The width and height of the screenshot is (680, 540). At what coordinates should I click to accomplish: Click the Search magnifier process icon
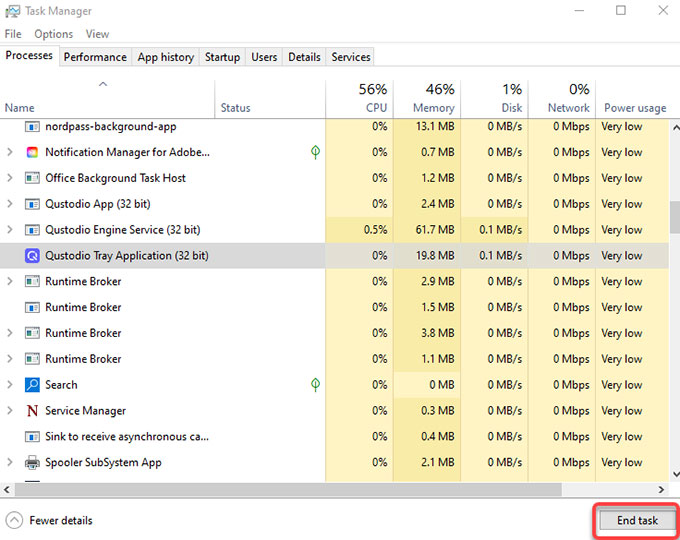pos(32,385)
